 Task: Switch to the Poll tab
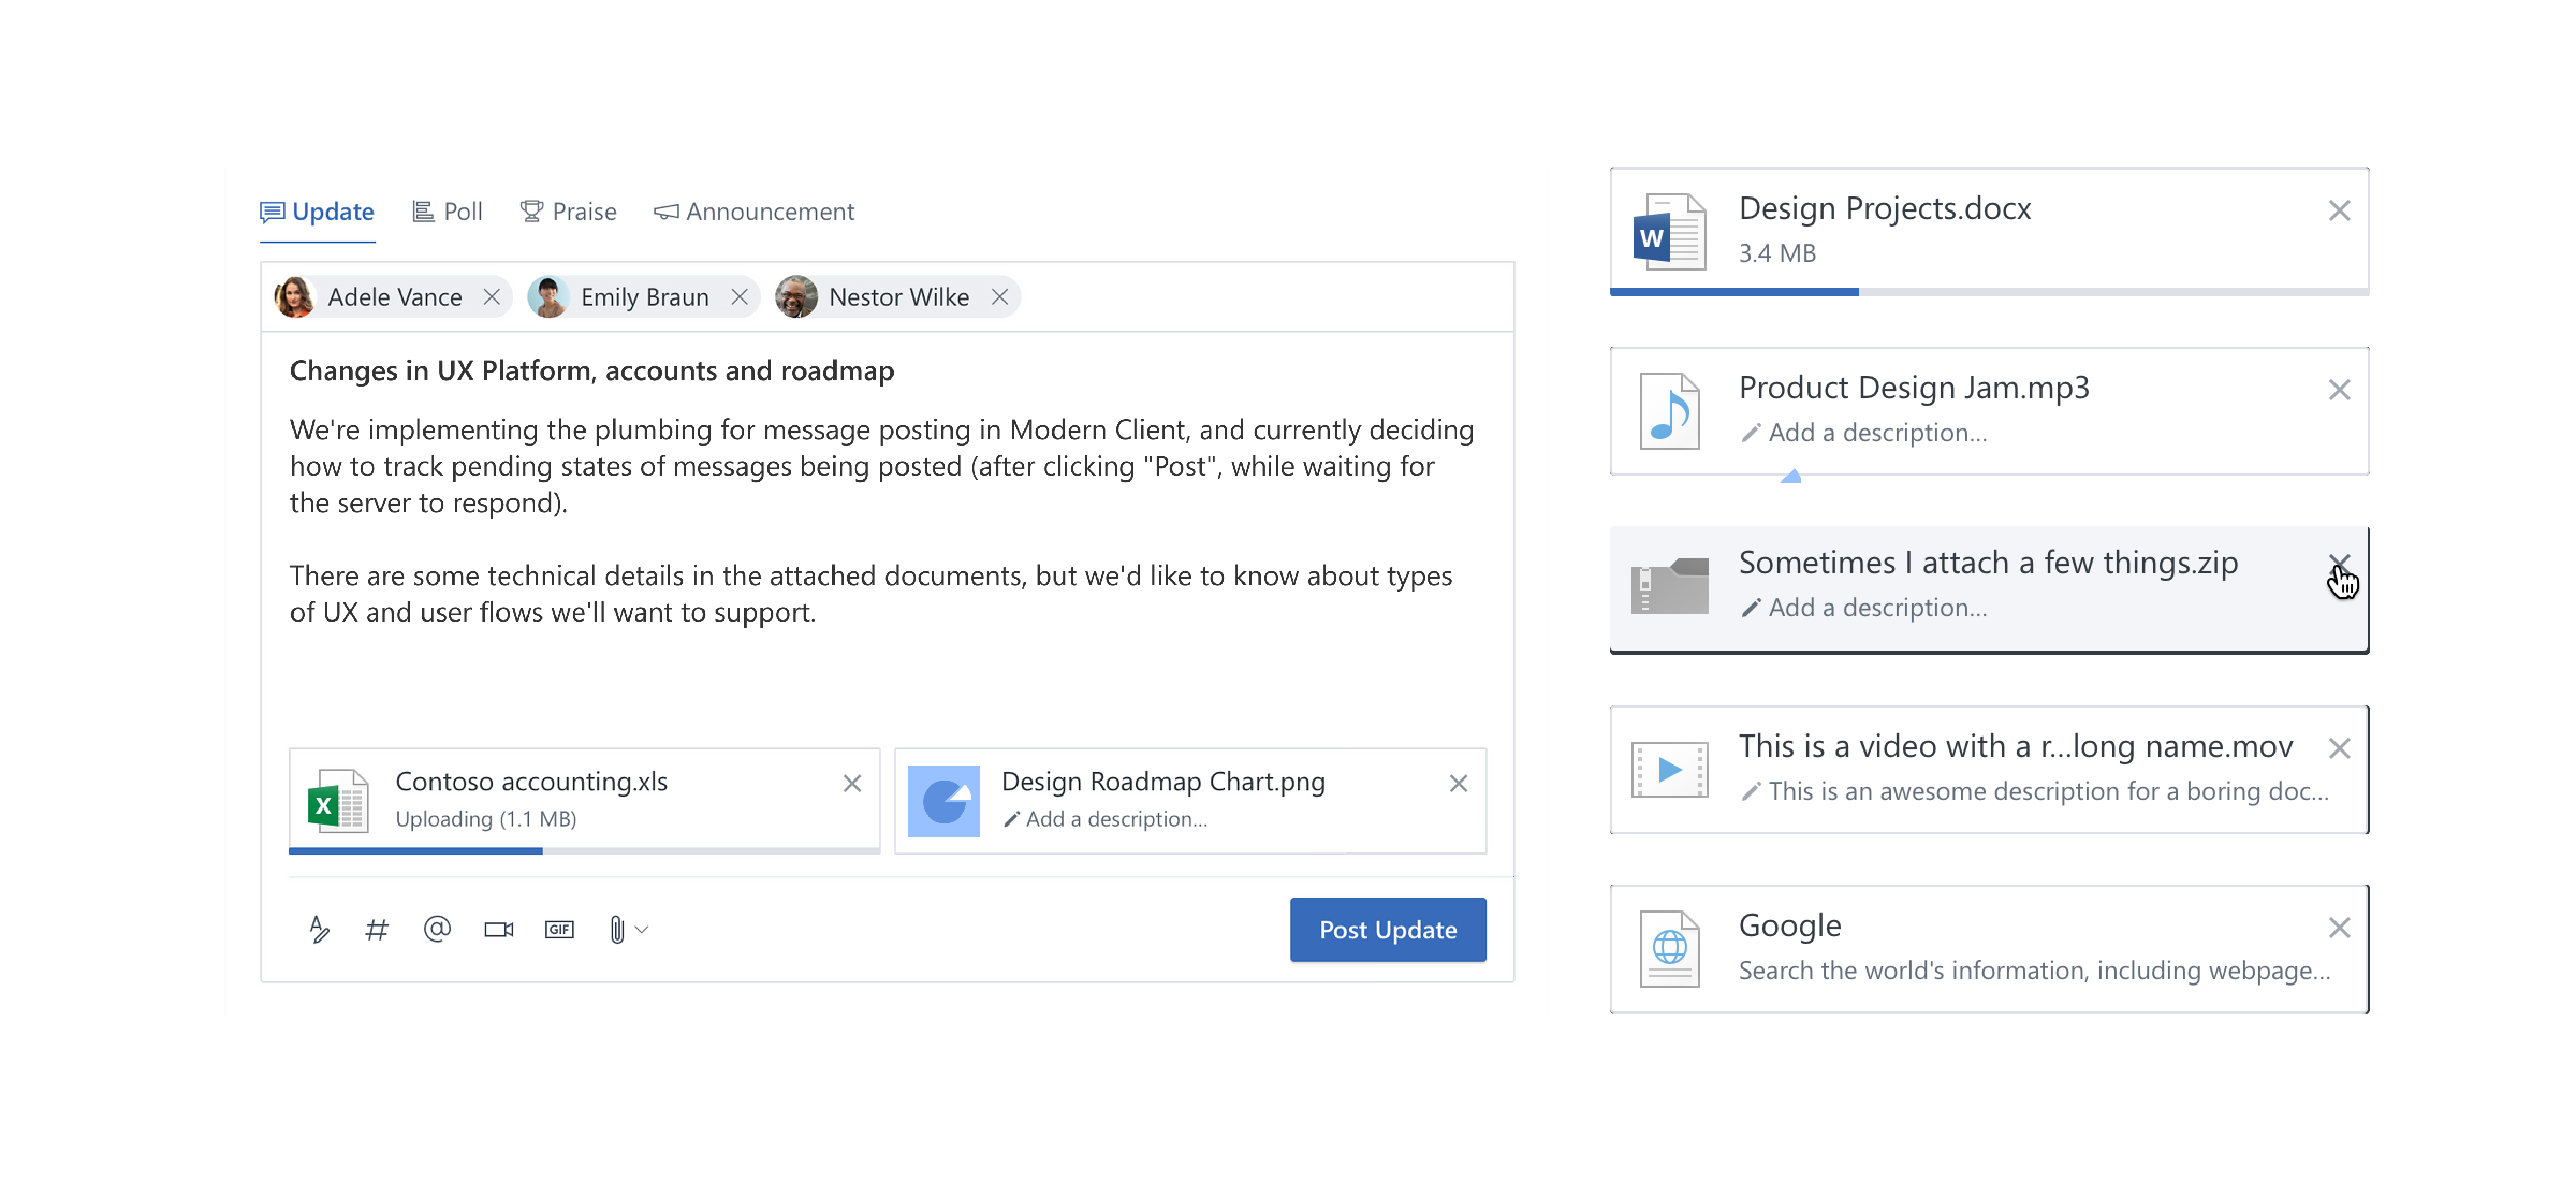[x=447, y=211]
